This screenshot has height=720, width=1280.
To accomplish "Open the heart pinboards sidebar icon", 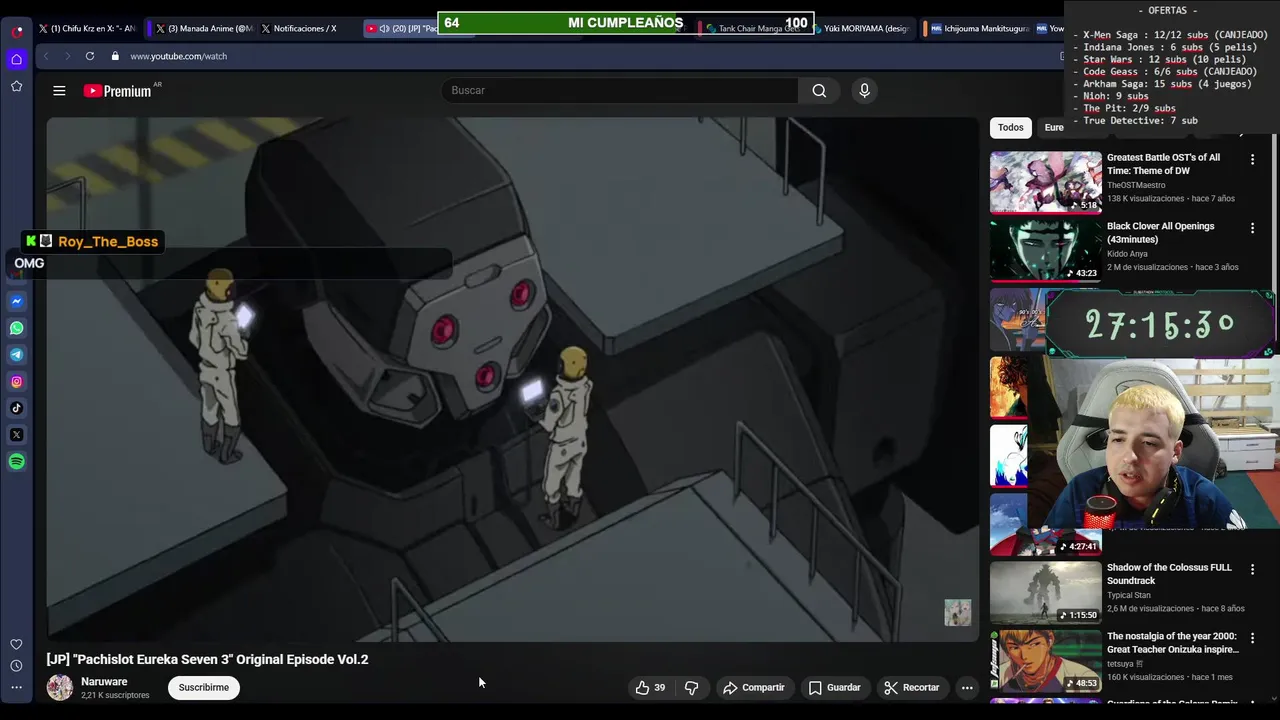I will coord(16,644).
